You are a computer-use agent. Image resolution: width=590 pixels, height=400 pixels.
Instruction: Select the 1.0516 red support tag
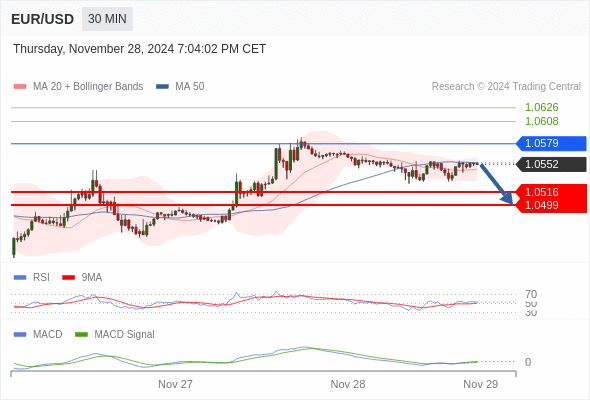click(x=551, y=192)
